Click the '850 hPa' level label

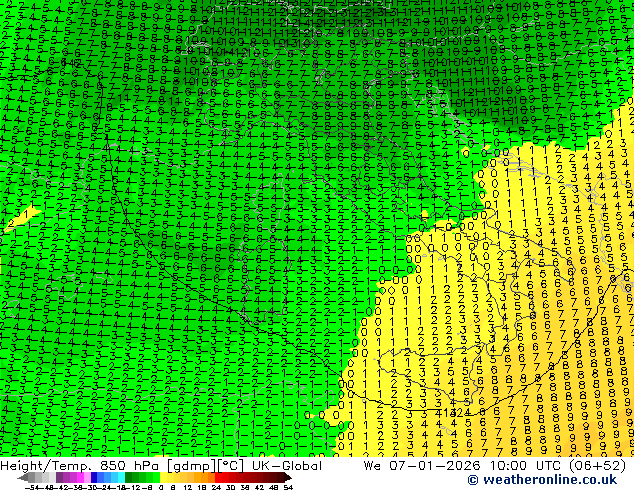click(x=131, y=466)
